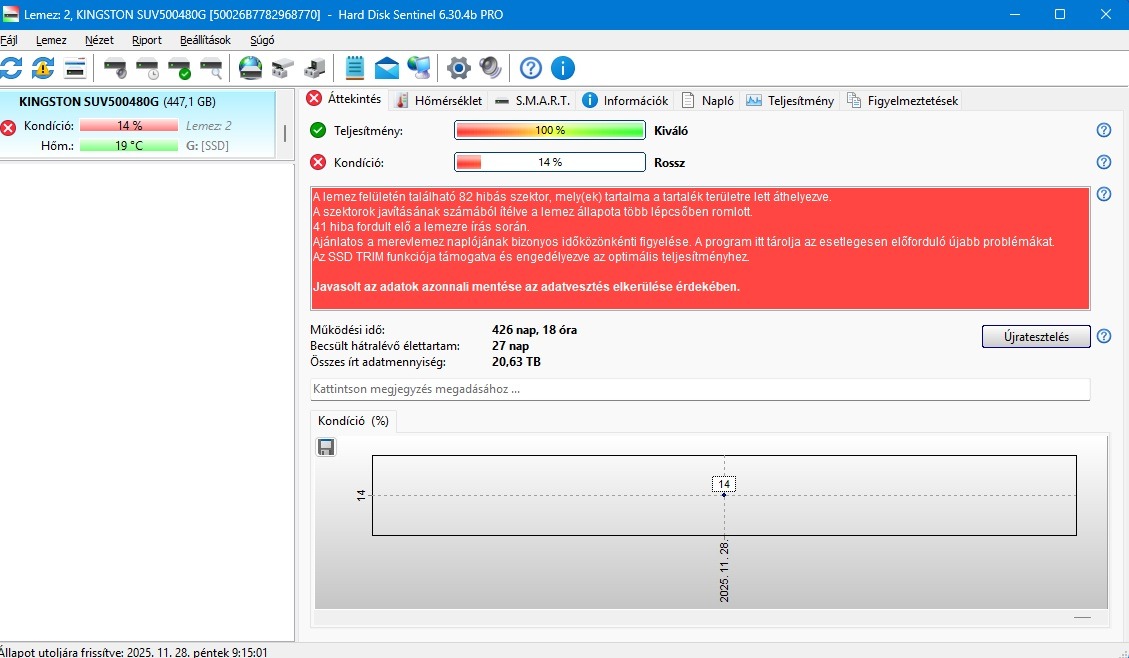Click the 426 nap, 18 óra value
Screen dimensions: 1129x658
pyautogui.click(x=534, y=330)
